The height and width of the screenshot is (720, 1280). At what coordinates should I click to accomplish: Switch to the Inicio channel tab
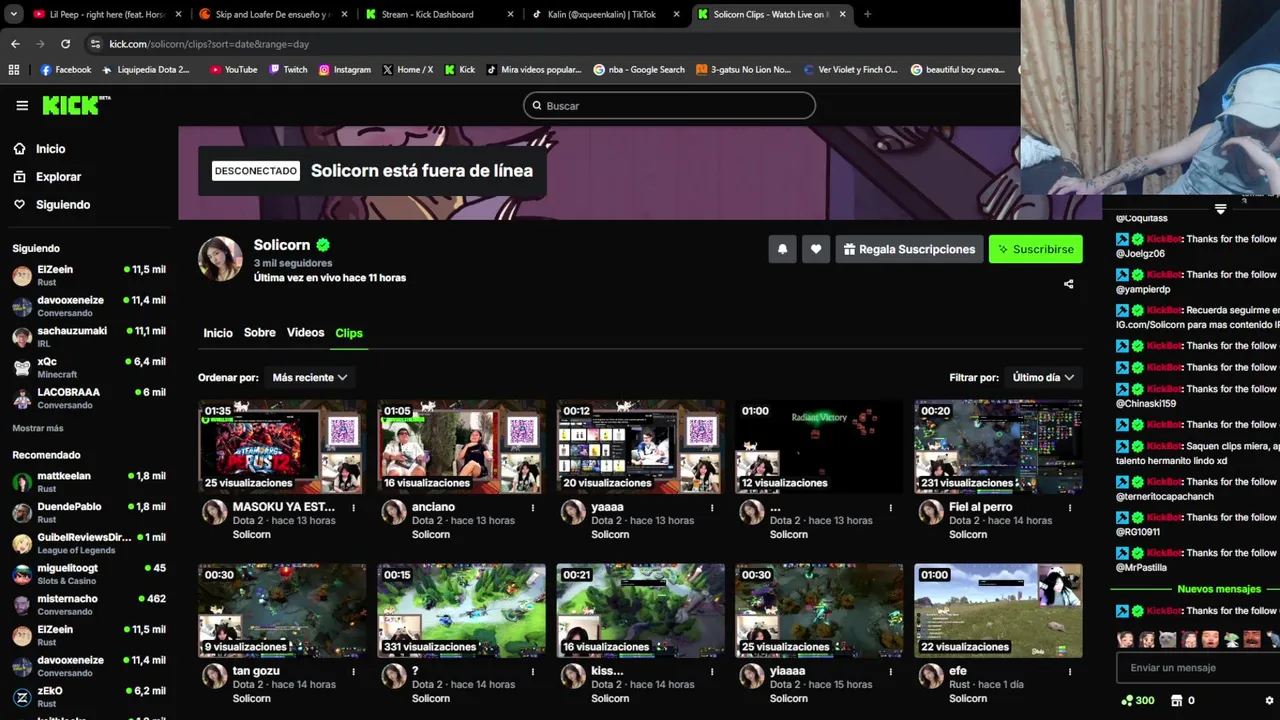pyautogui.click(x=218, y=333)
